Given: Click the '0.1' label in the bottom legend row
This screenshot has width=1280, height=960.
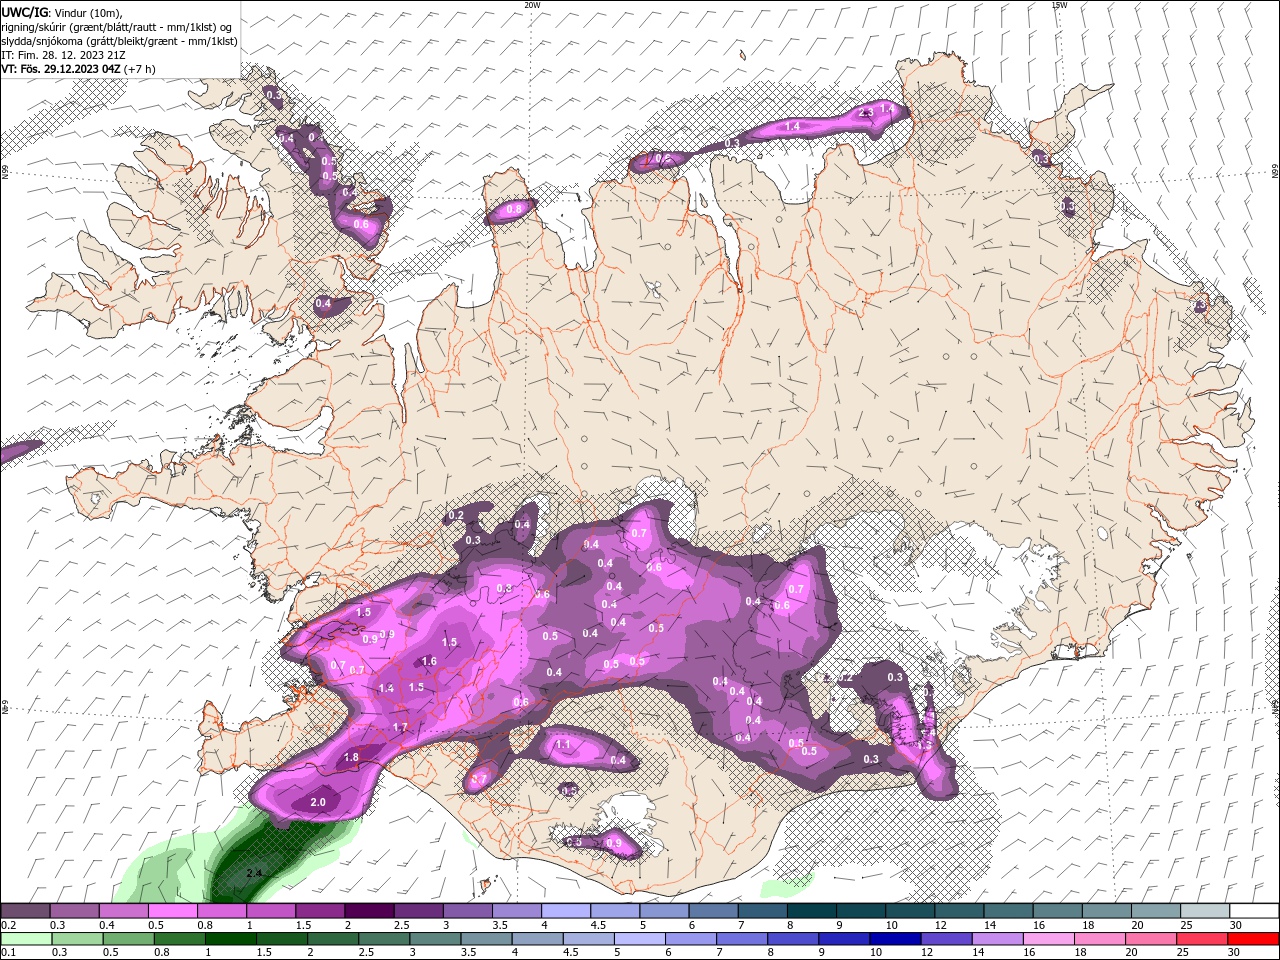Looking at the screenshot, I should pos(8,953).
